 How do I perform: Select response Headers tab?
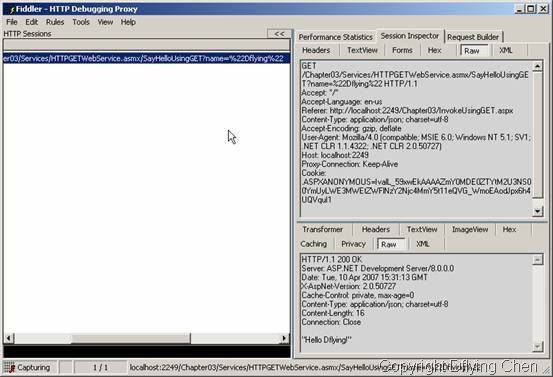[x=376, y=229]
